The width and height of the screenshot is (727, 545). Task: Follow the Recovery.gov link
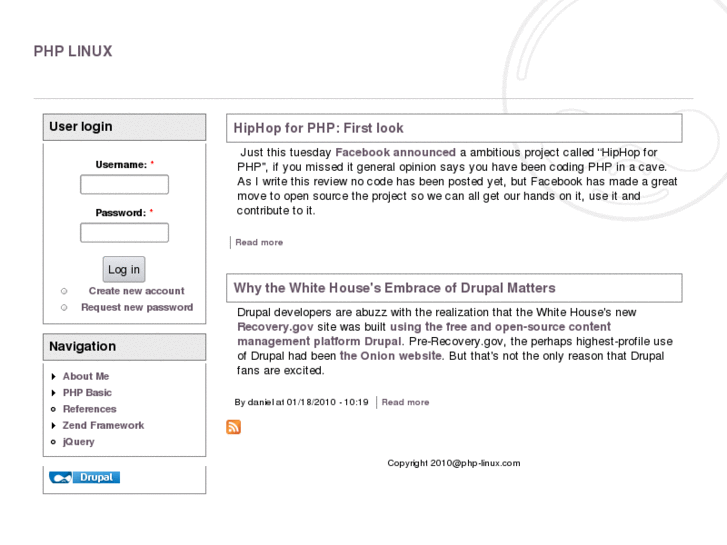pos(275,327)
